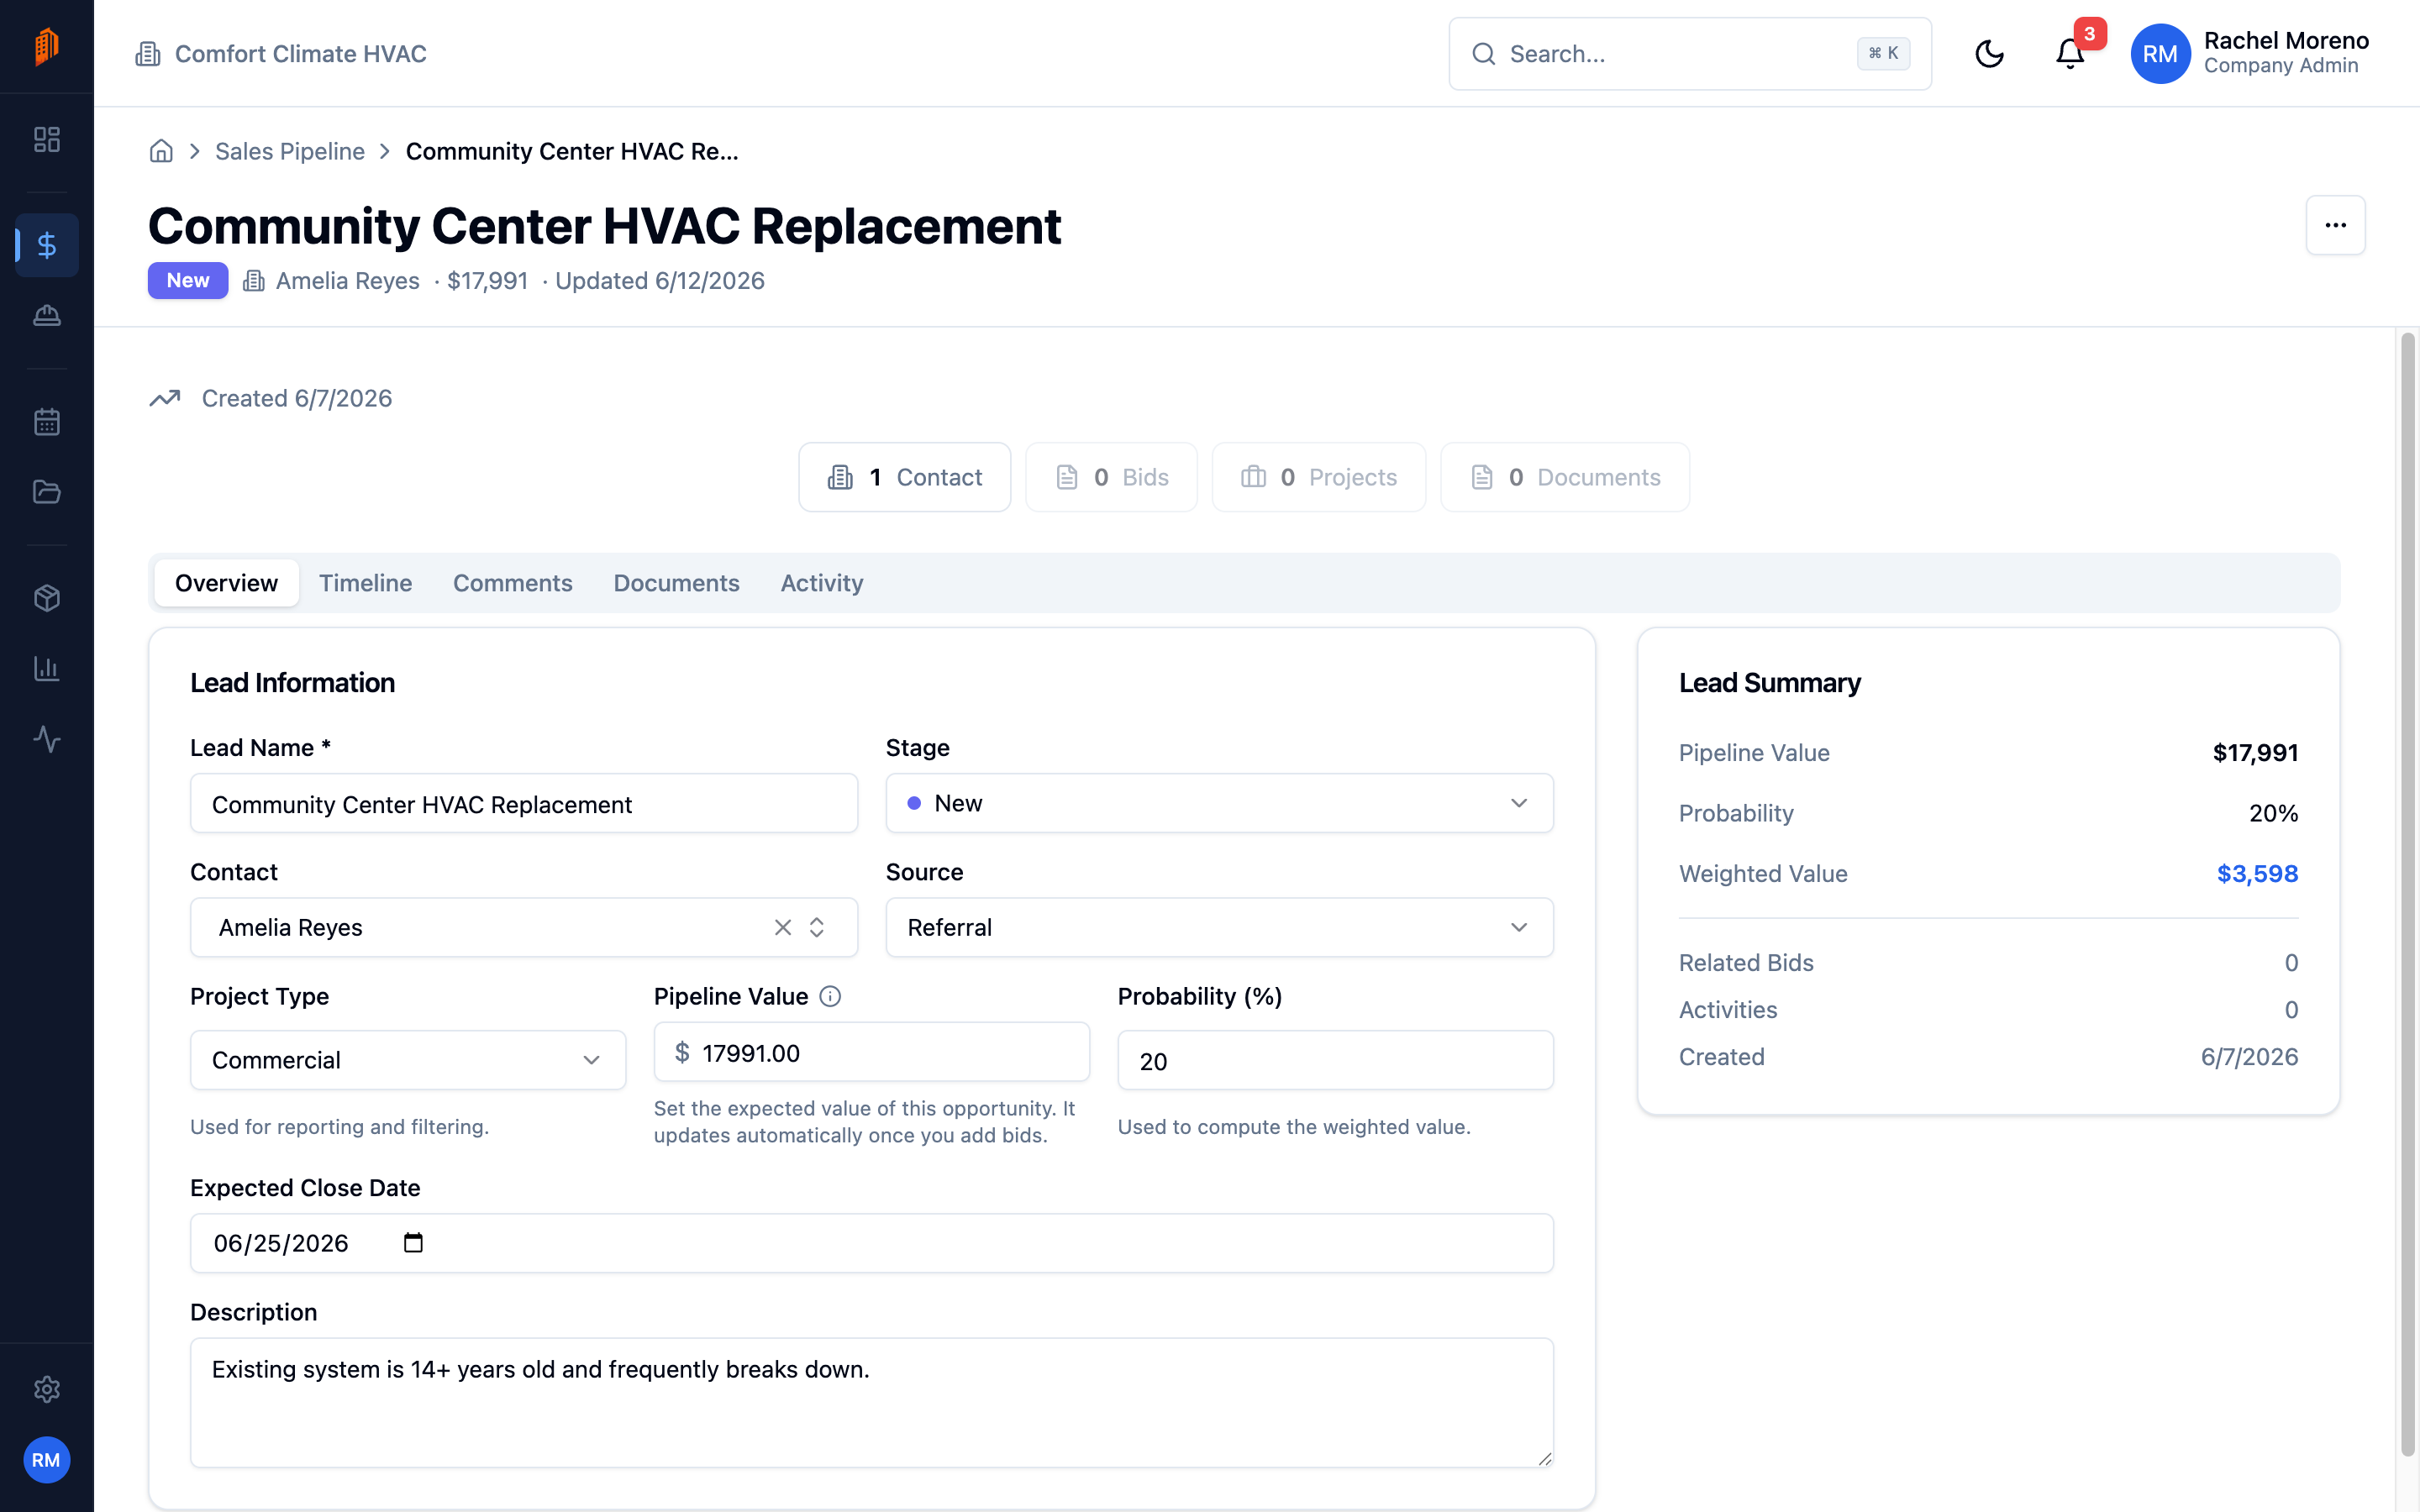The width and height of the screenshot is (2420, 1512).
Task: Click the 1 Contact button
Action: 904,477
